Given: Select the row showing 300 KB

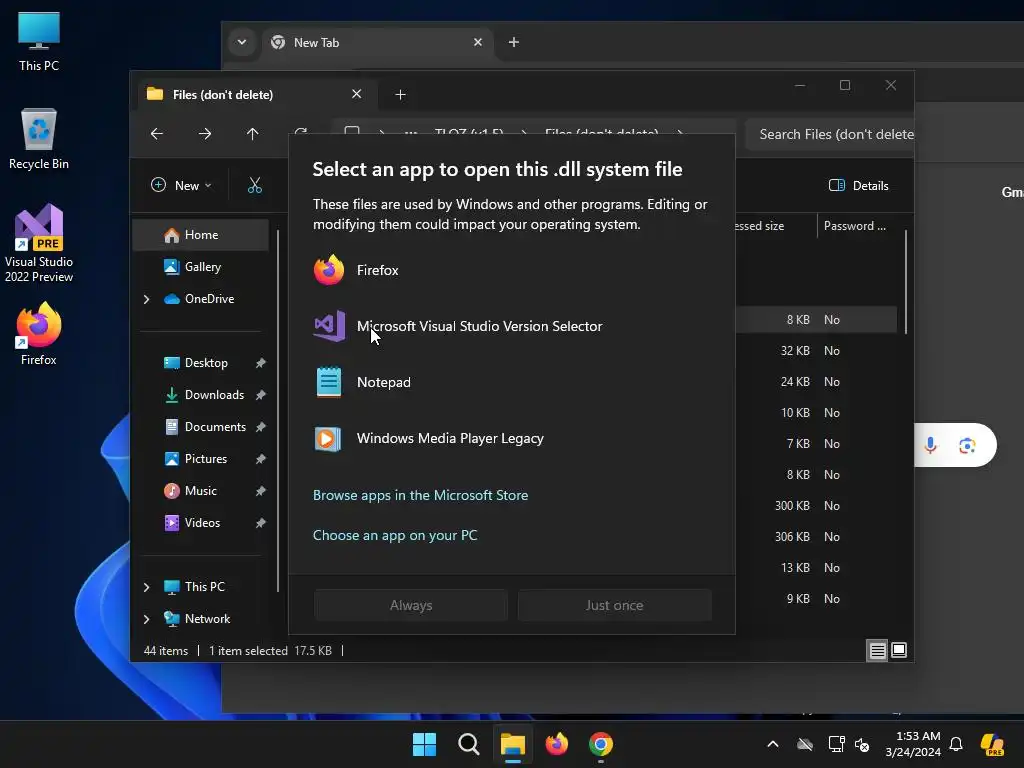Looking at the screenshot, I should point(816,506).
